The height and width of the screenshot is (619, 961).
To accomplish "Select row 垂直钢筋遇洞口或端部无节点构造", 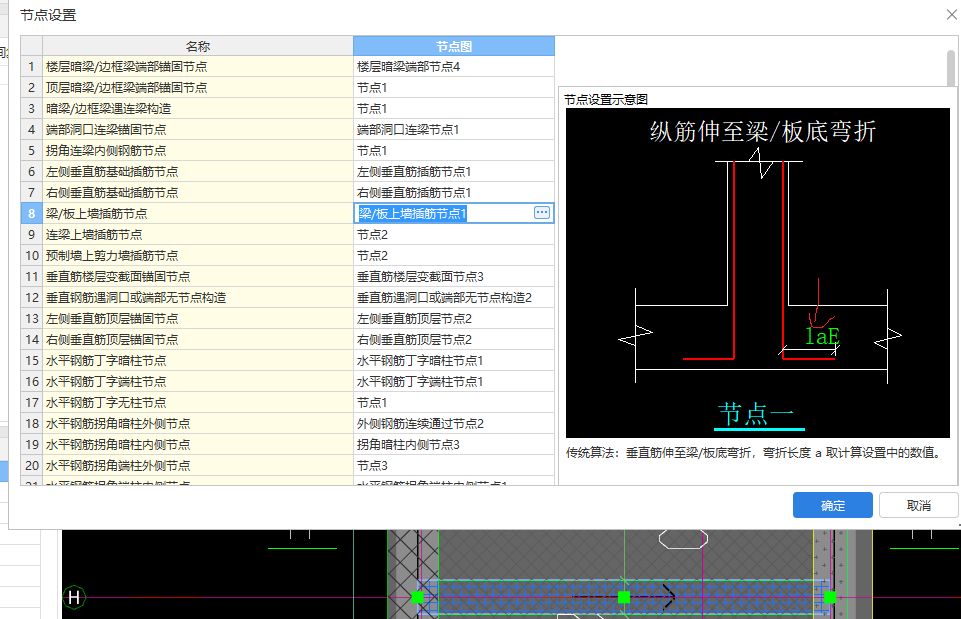I will pyautogui.click(x=197, y=297).
